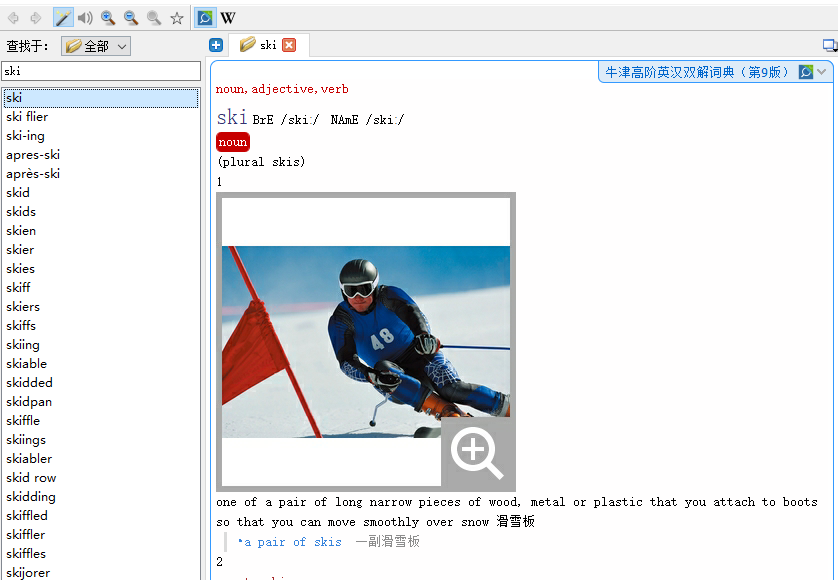The height and width of the screenshot is (580, 838).
Task: Click the red noun part-of-speech label
Action: point(233,142)
